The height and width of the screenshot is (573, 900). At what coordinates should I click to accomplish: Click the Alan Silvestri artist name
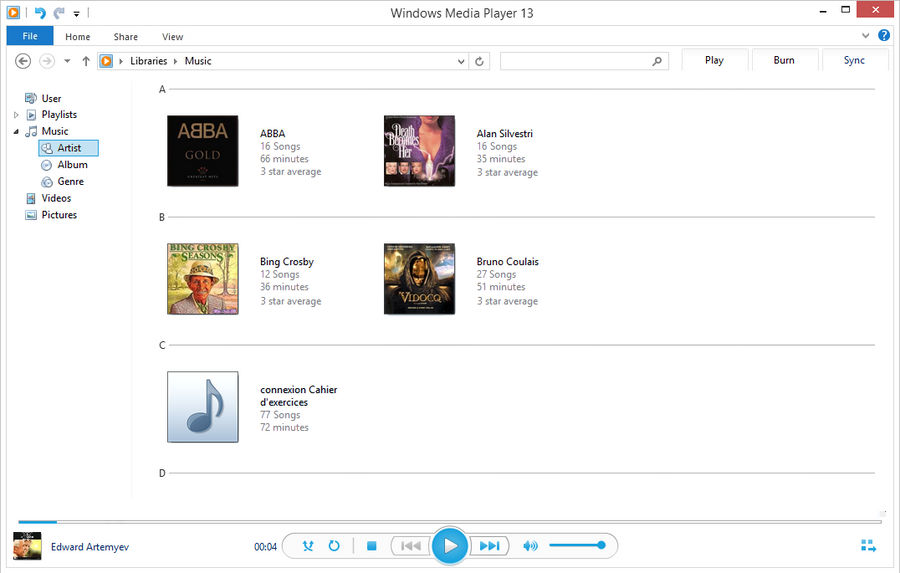click(505, 133)
